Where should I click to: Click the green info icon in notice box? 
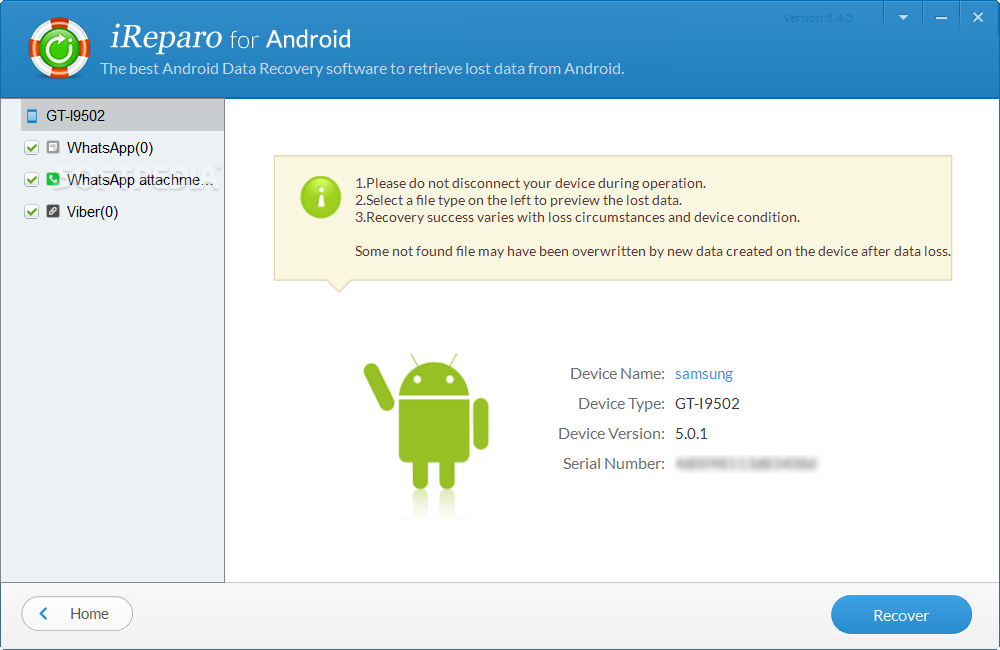coord(320,197)
